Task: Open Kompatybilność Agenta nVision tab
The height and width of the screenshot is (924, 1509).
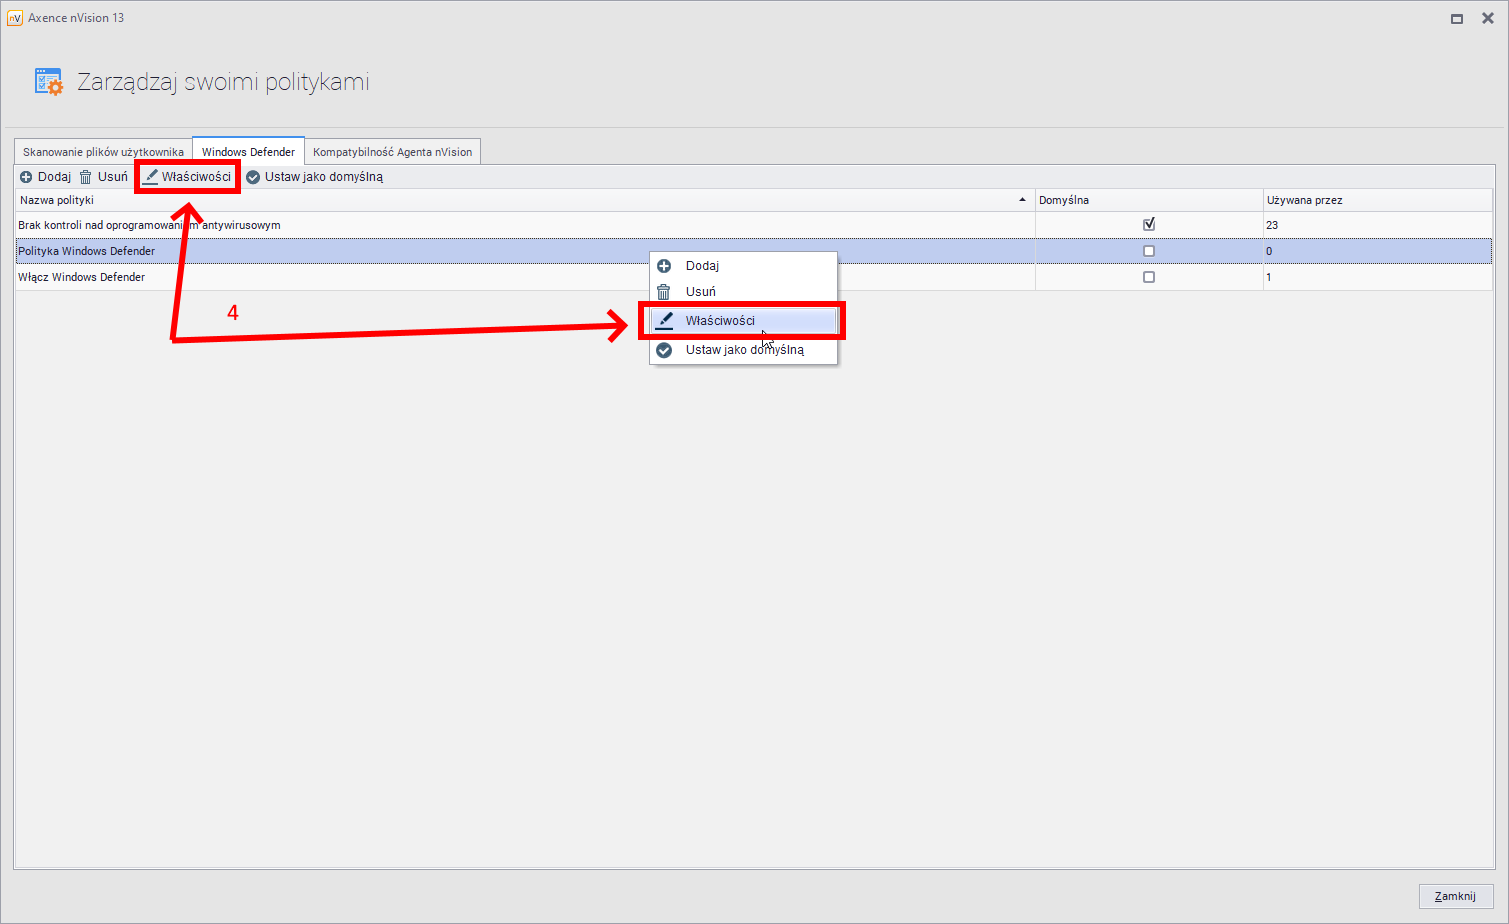Action: (x=392, y=152)
